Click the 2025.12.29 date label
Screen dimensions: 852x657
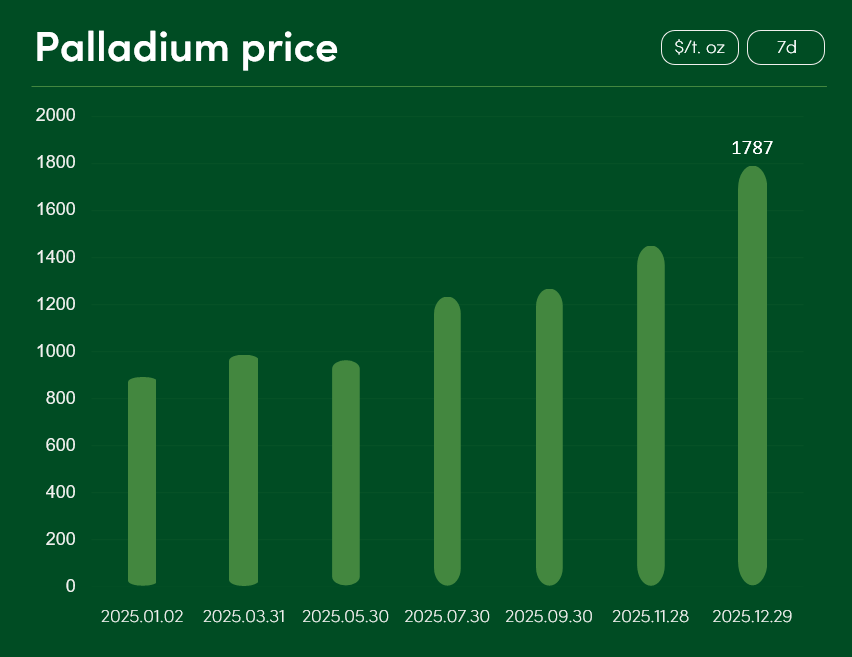point(752,617)
